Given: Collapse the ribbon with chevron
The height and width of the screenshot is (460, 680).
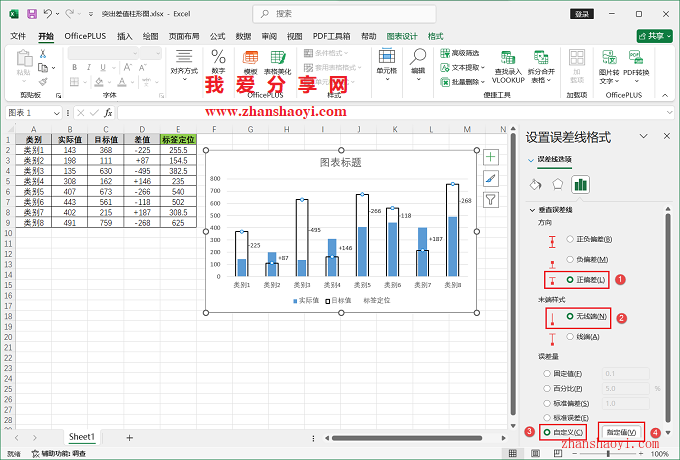Looking at the screenshot, I should point(665,95).
